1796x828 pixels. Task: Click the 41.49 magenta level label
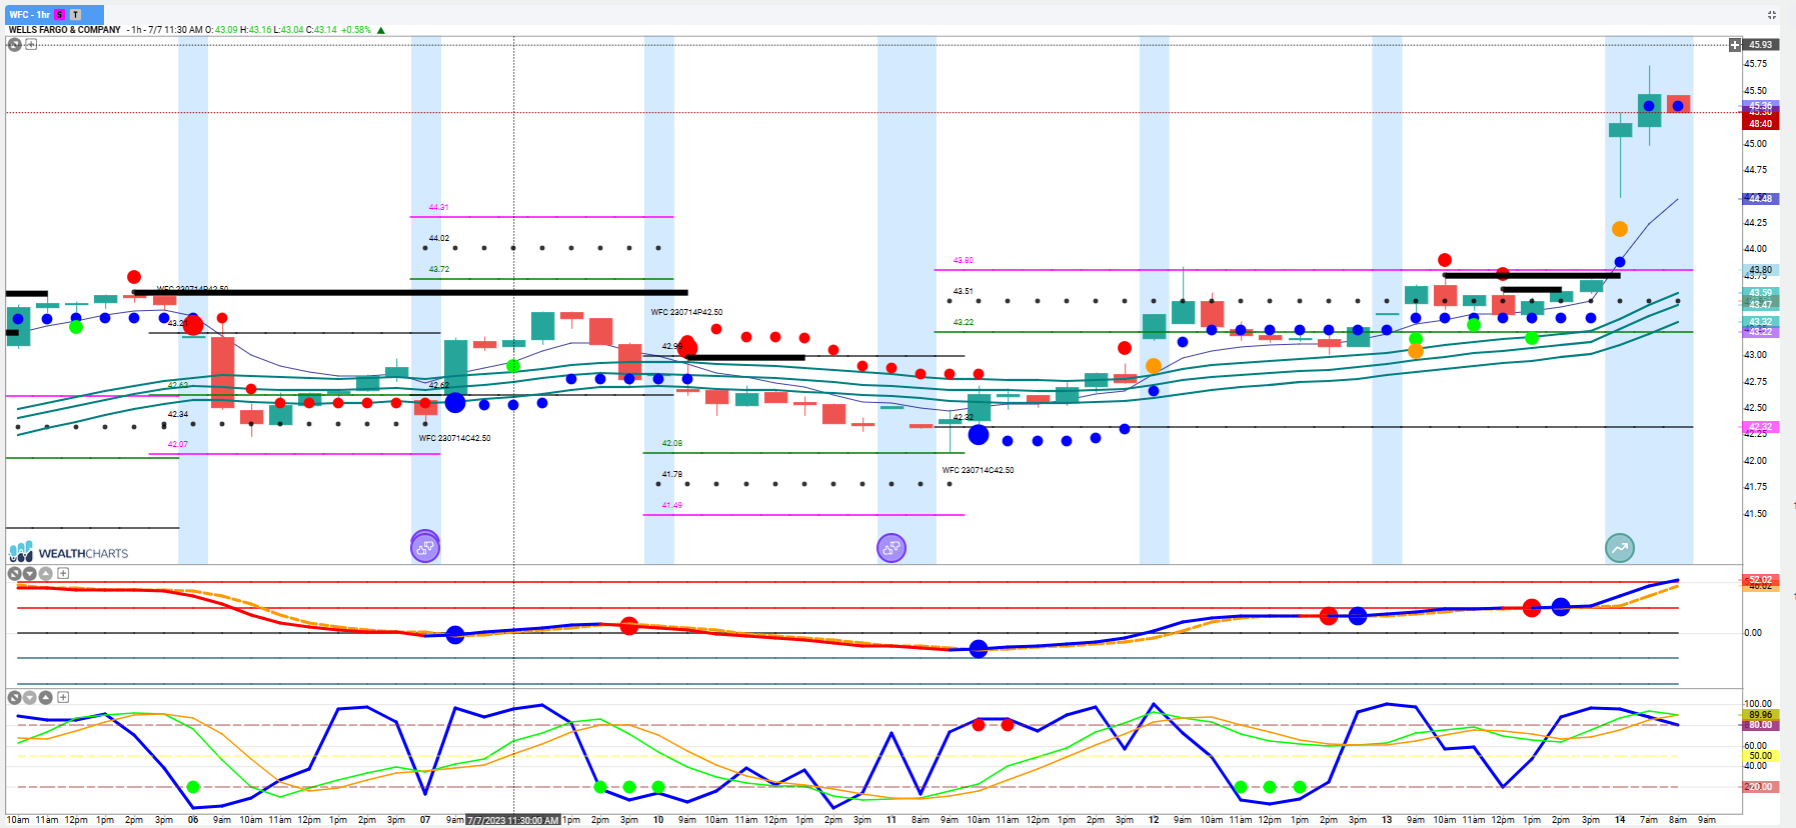tap(672, 505)
